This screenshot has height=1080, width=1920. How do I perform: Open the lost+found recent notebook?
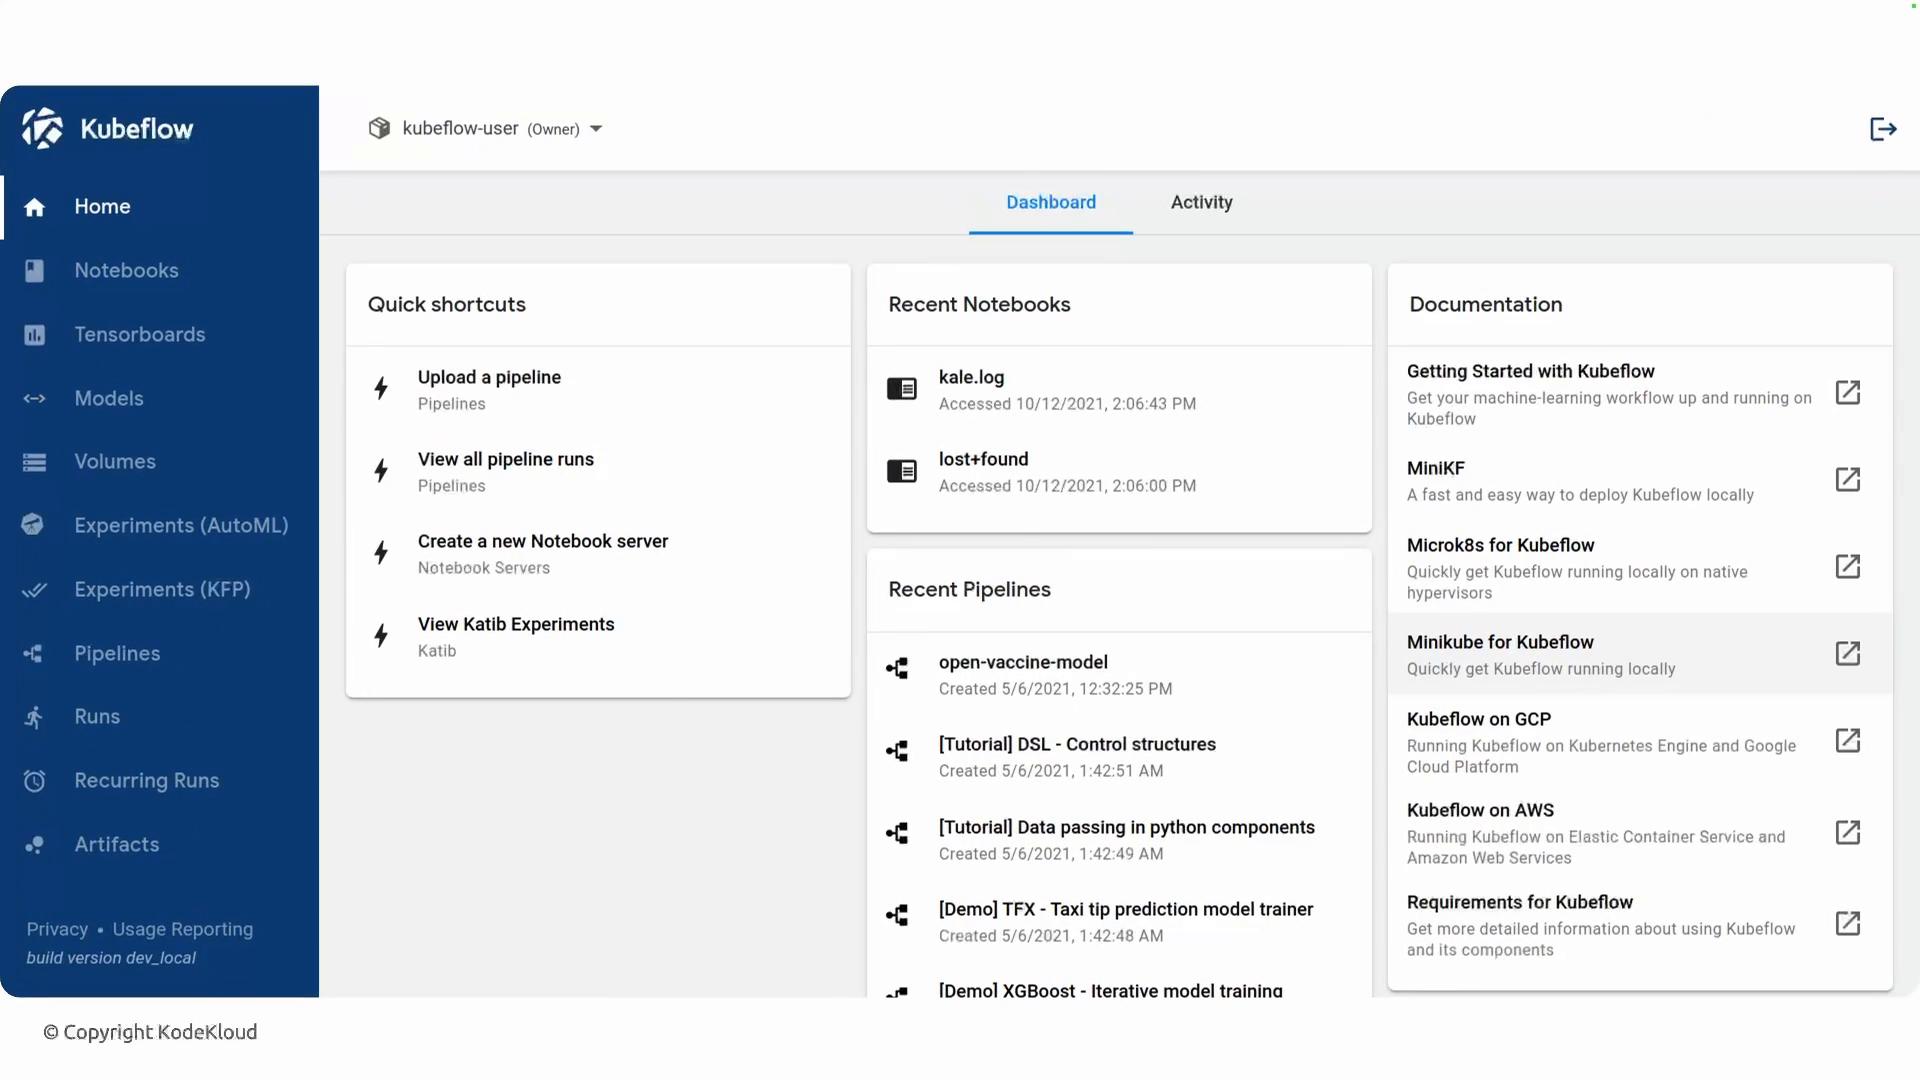pos(1119,471)
